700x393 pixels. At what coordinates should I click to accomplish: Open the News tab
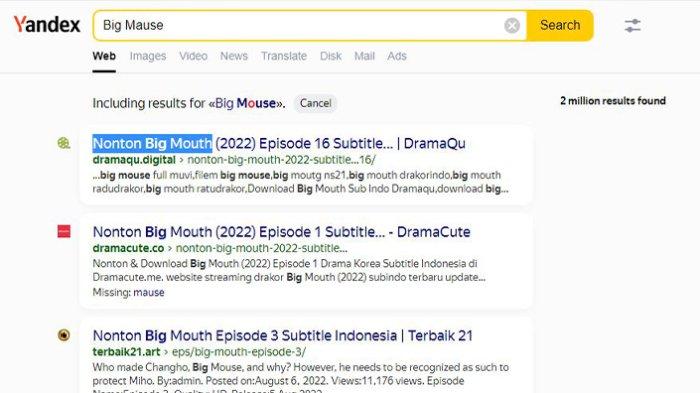tap(234, 56)
